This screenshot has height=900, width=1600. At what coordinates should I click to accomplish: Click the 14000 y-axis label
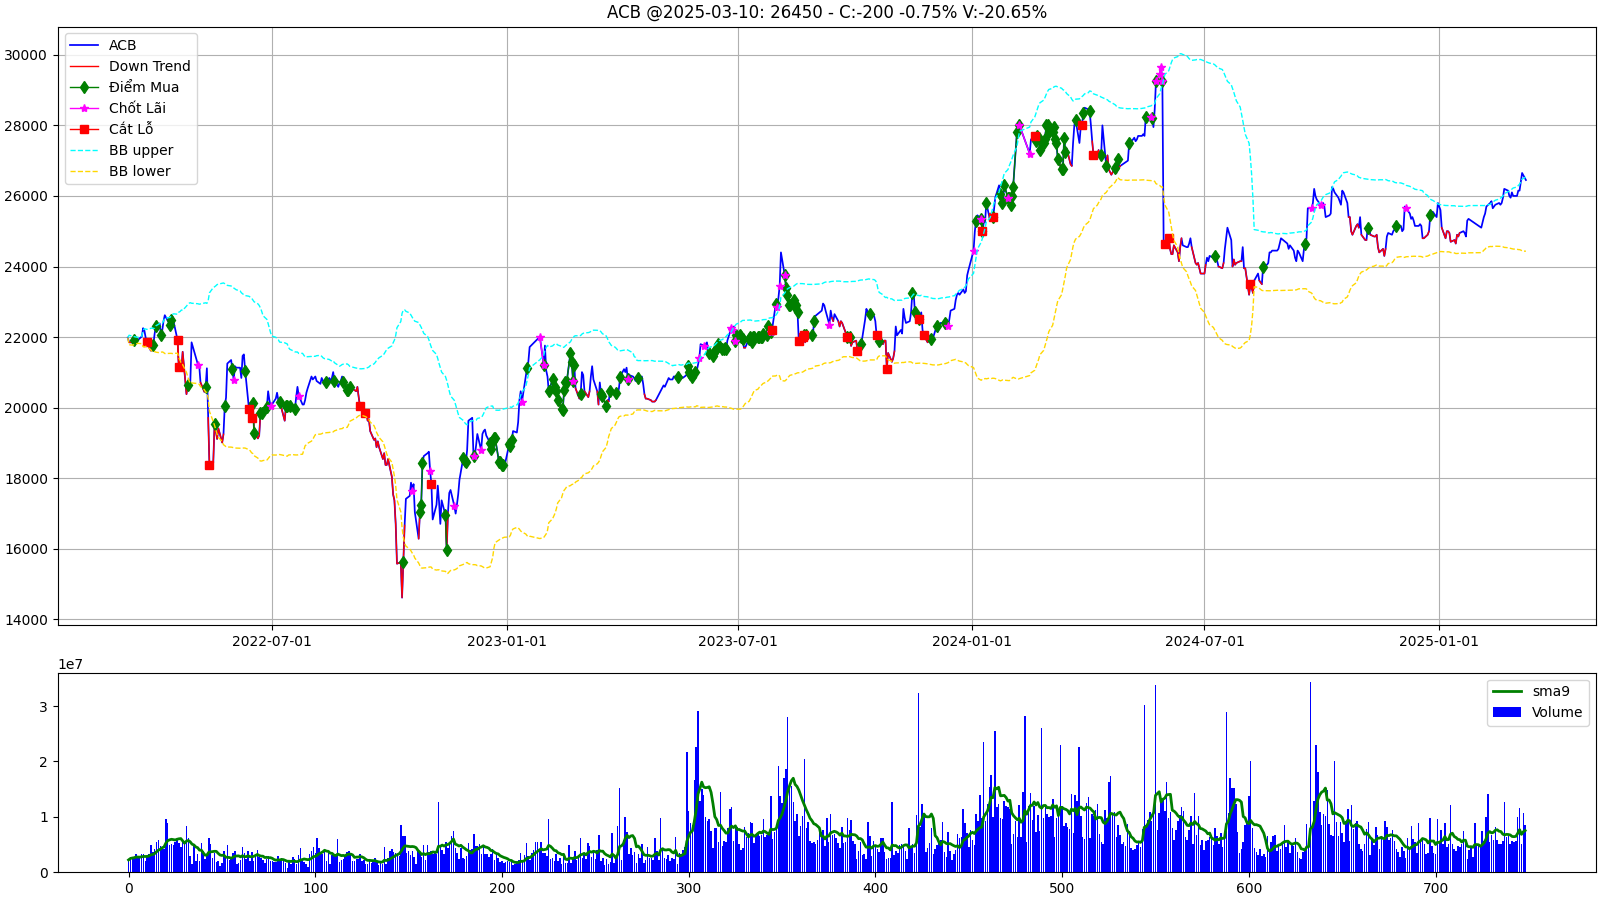coord(26,620)
